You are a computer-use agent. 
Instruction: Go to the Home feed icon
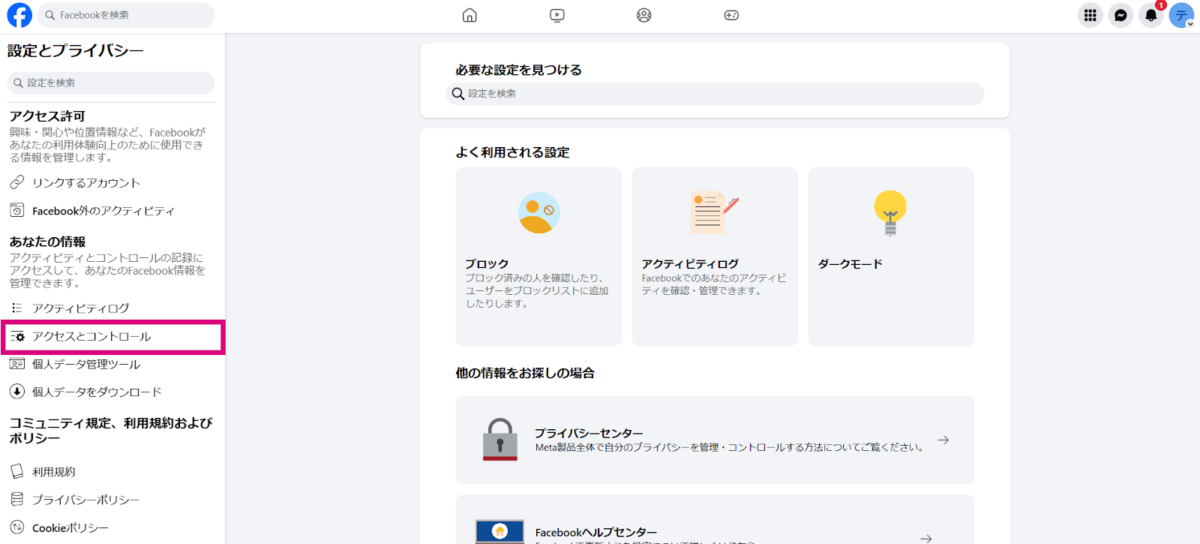(x=470, y=15)
